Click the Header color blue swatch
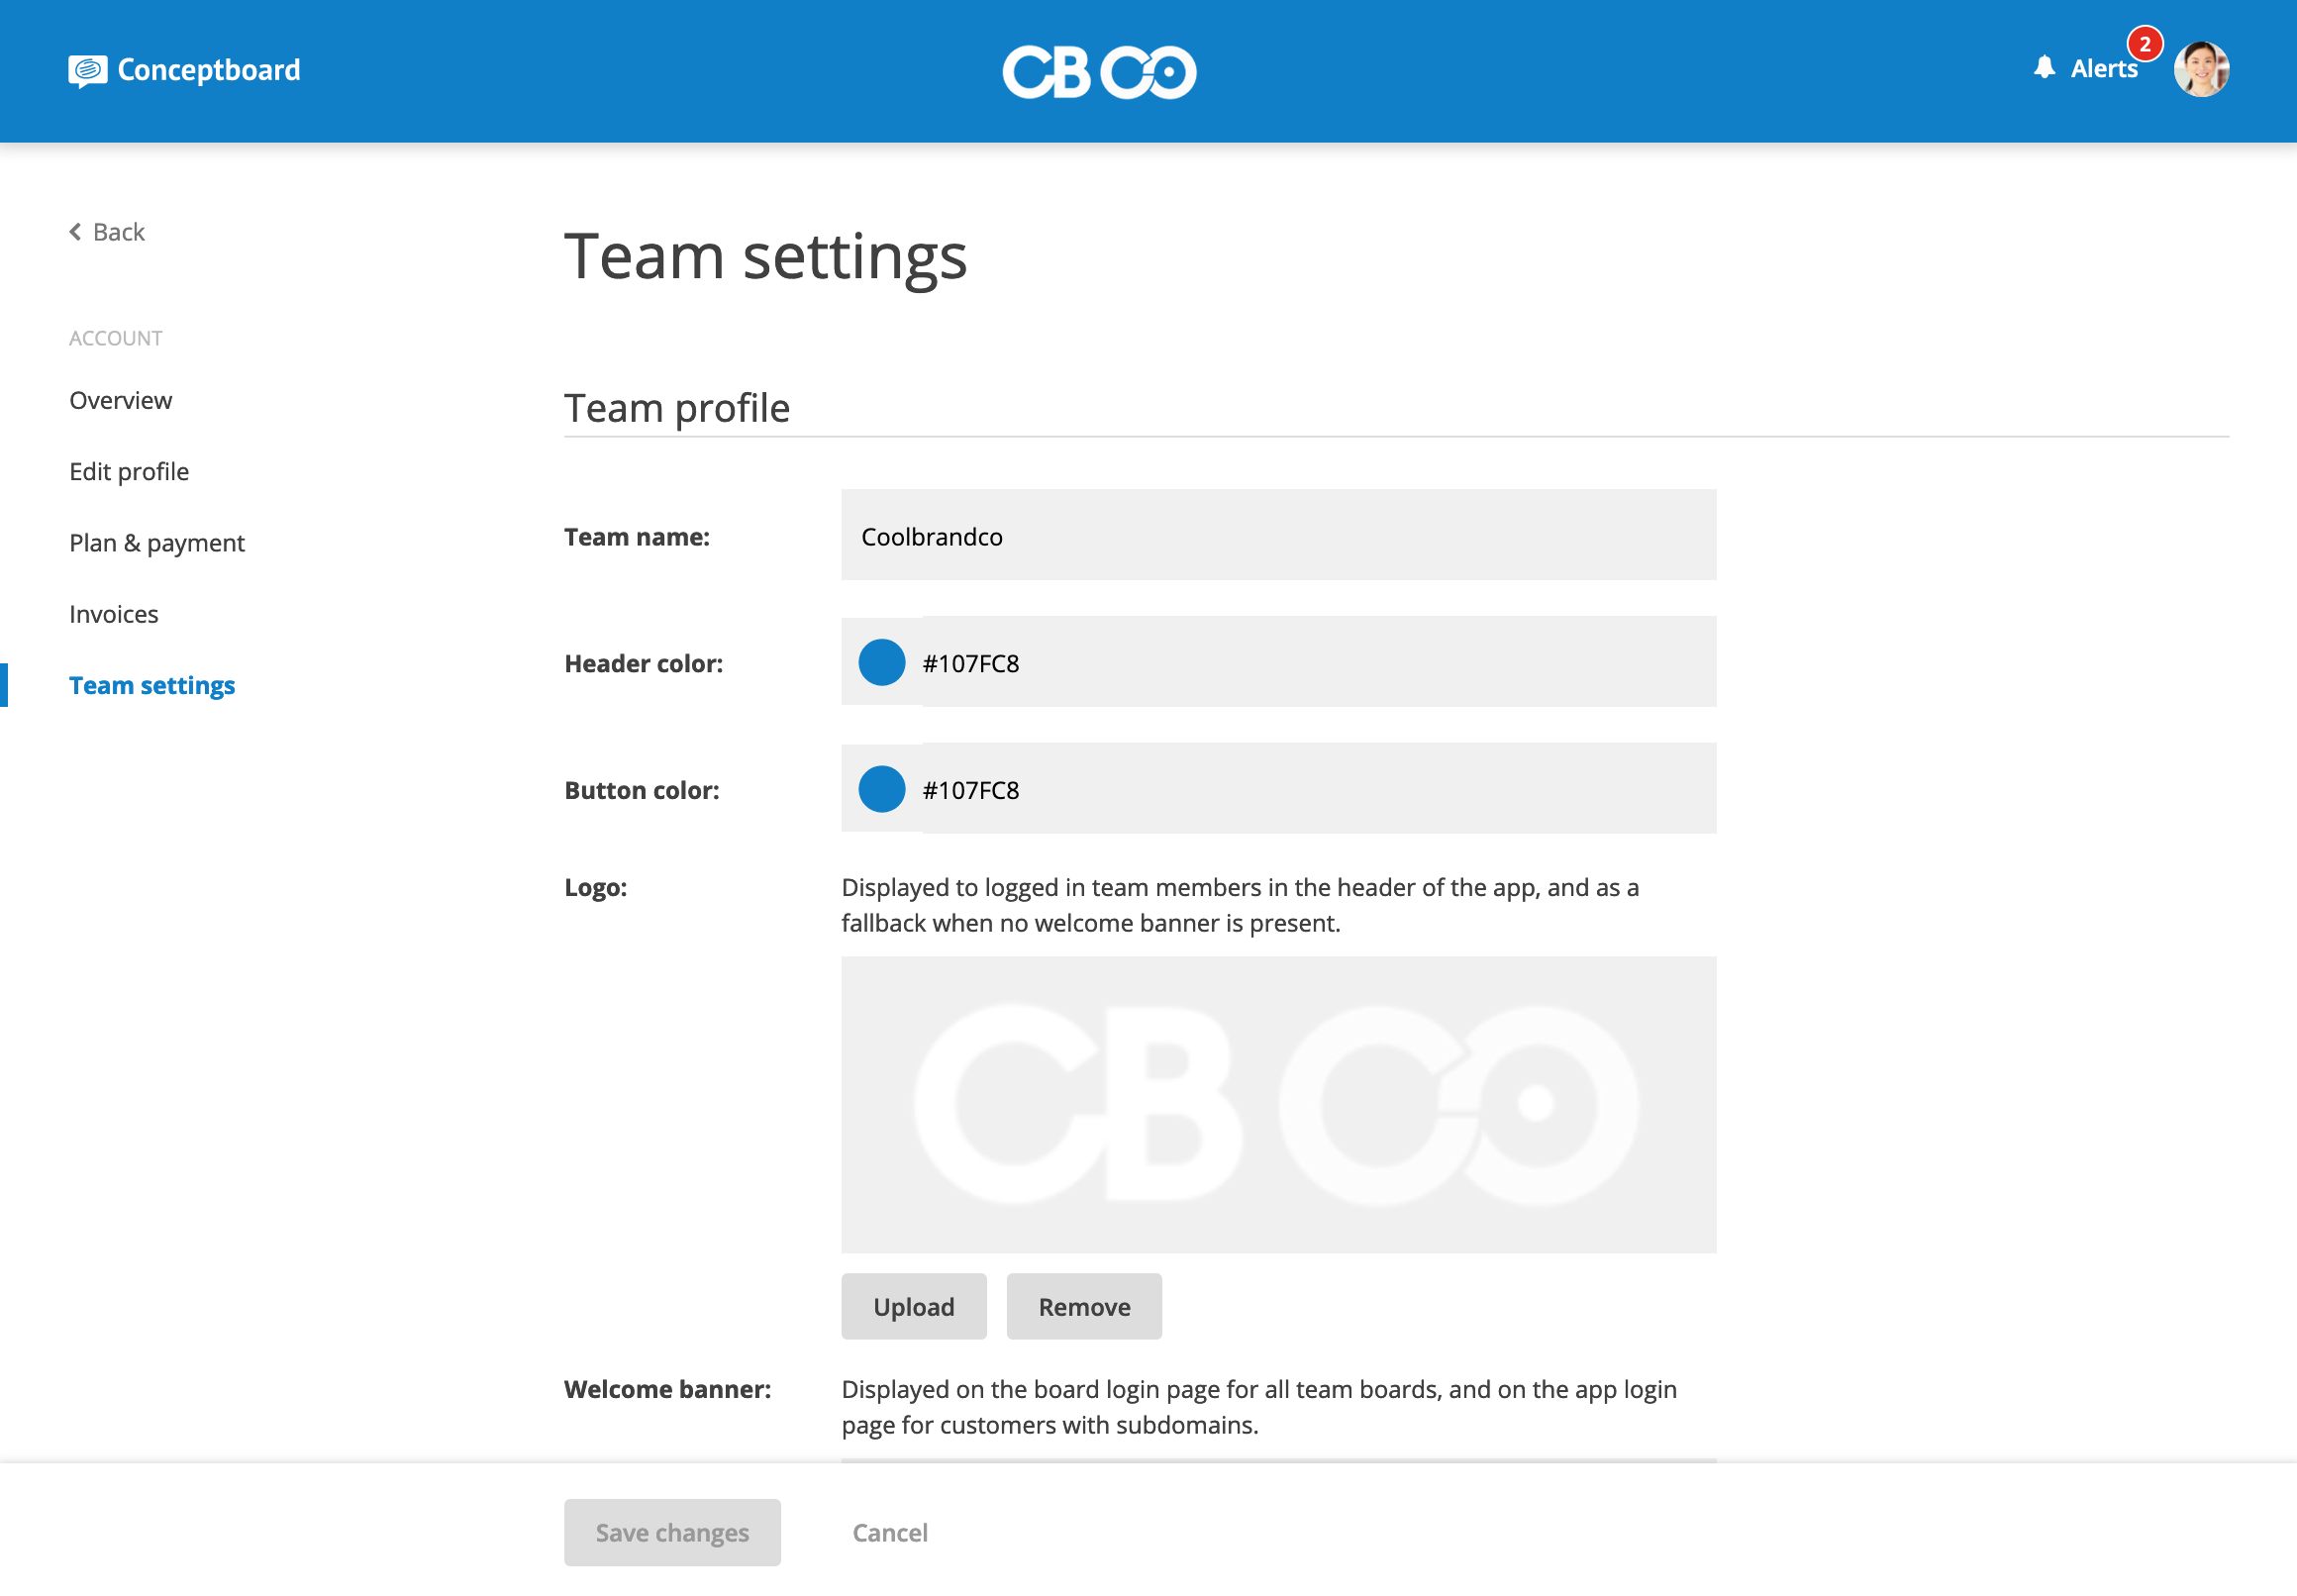2297x1596 pixels. [881, 662]
